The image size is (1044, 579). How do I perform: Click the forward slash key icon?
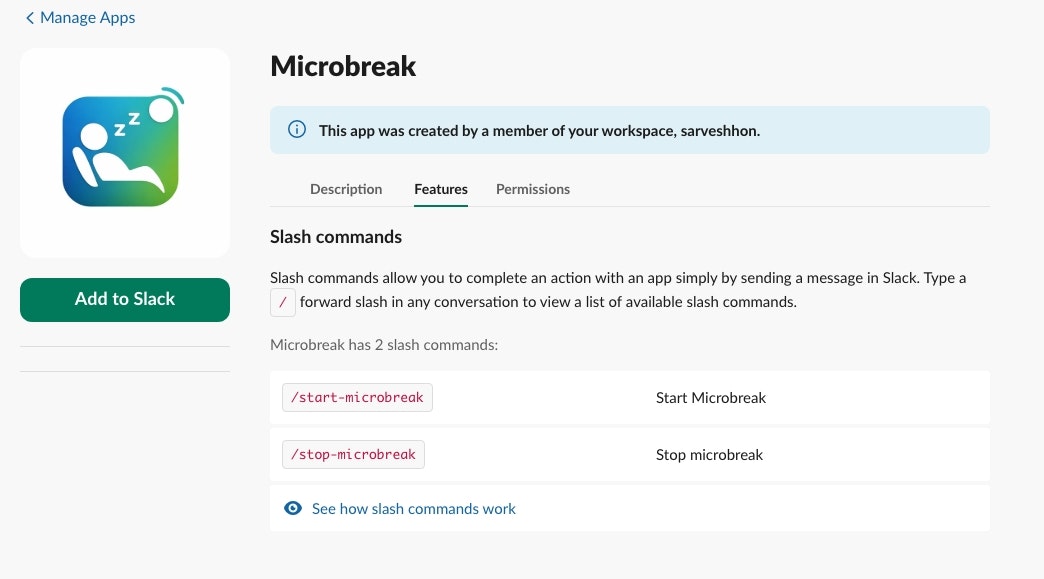coord(282,301)
